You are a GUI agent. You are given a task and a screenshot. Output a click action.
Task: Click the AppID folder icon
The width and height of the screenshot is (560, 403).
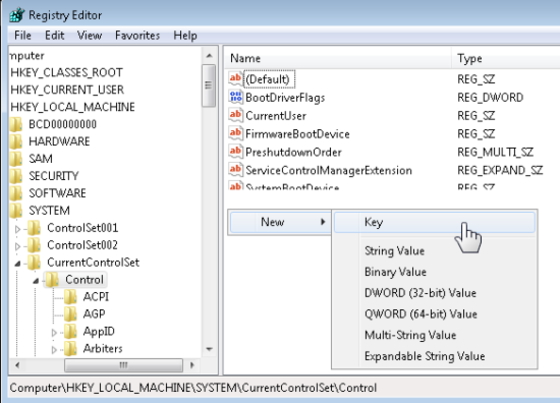click(x=70, y=331)
